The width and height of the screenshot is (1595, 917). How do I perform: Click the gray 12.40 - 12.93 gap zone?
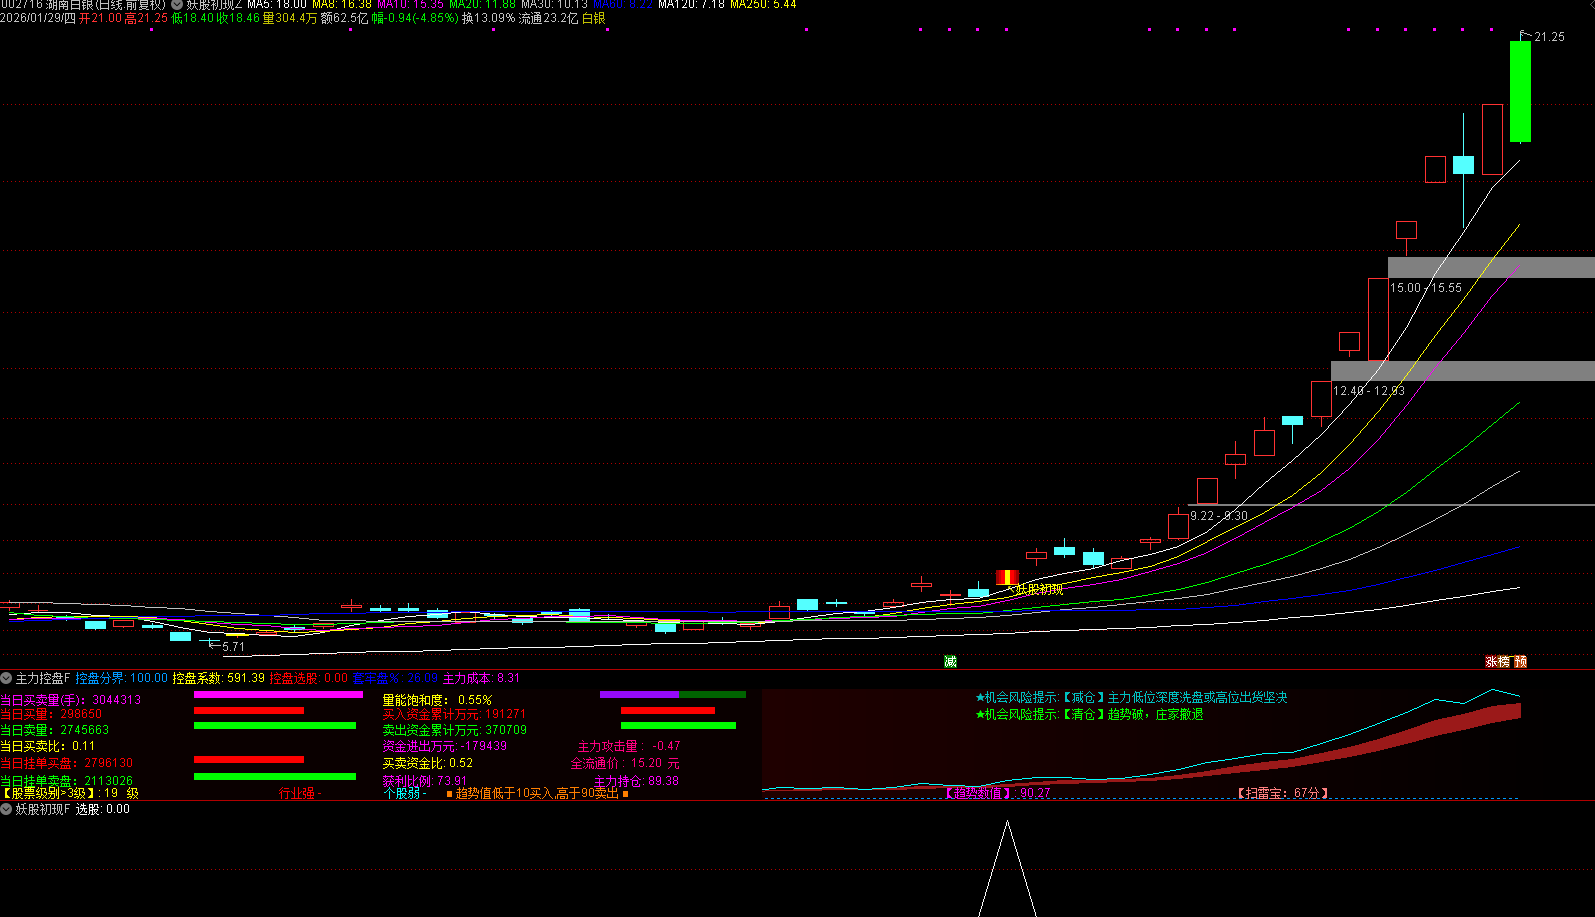[x=1462, y=370]
